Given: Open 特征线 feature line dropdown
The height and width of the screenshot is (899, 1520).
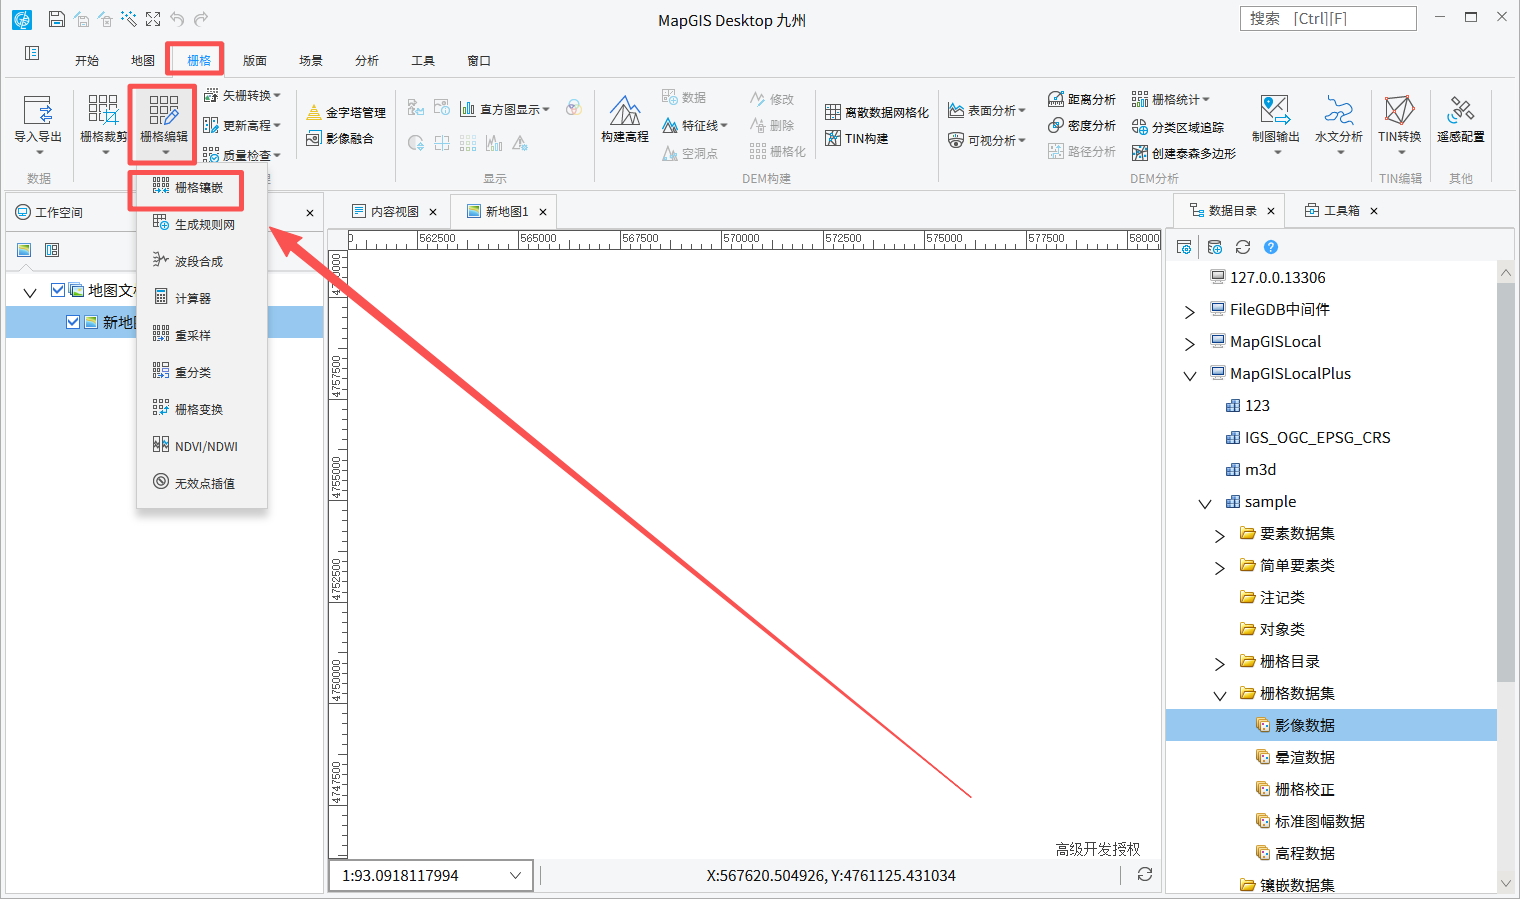Looking at the screenshot, I should point(694,125).
